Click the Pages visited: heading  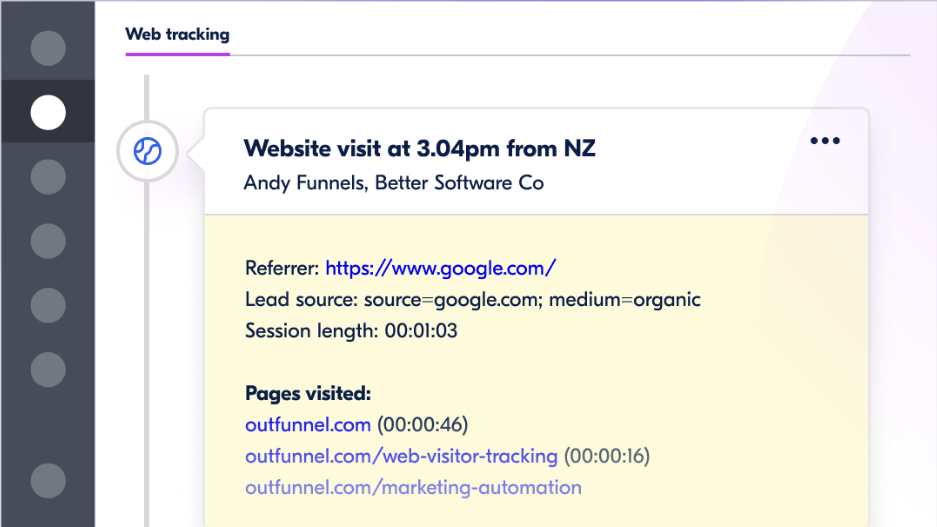point(308,393)
